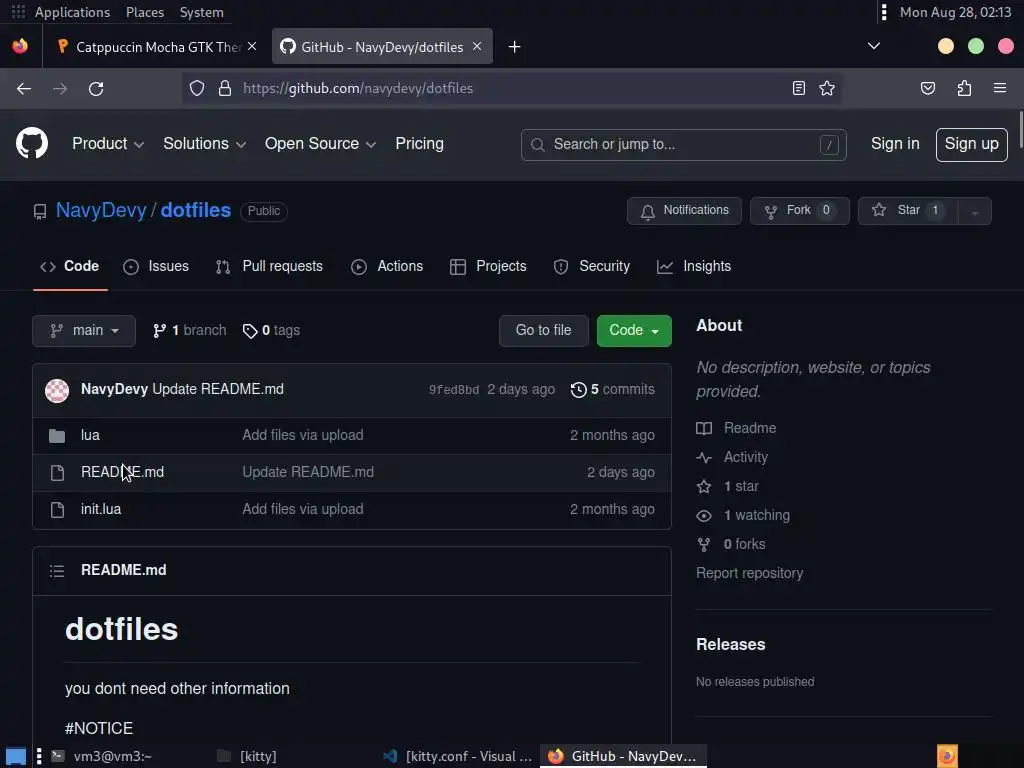Open the Actions tab
The image size is (1024, 768).
[x=387, y=266]
